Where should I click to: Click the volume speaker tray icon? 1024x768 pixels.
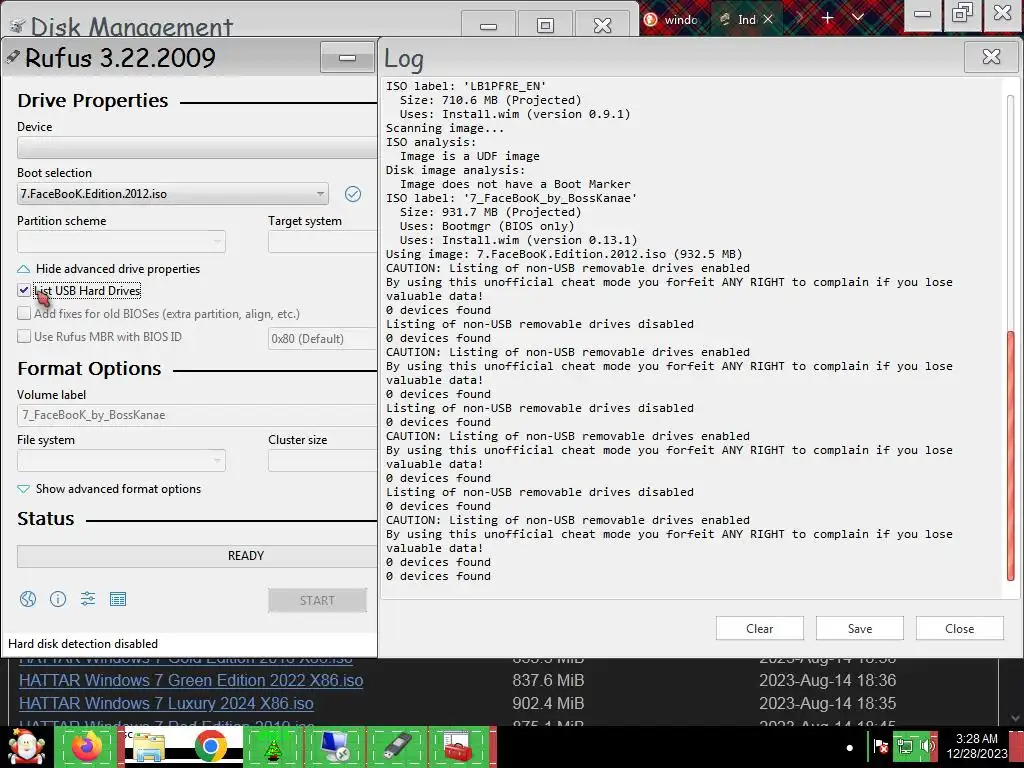[927, 746]
